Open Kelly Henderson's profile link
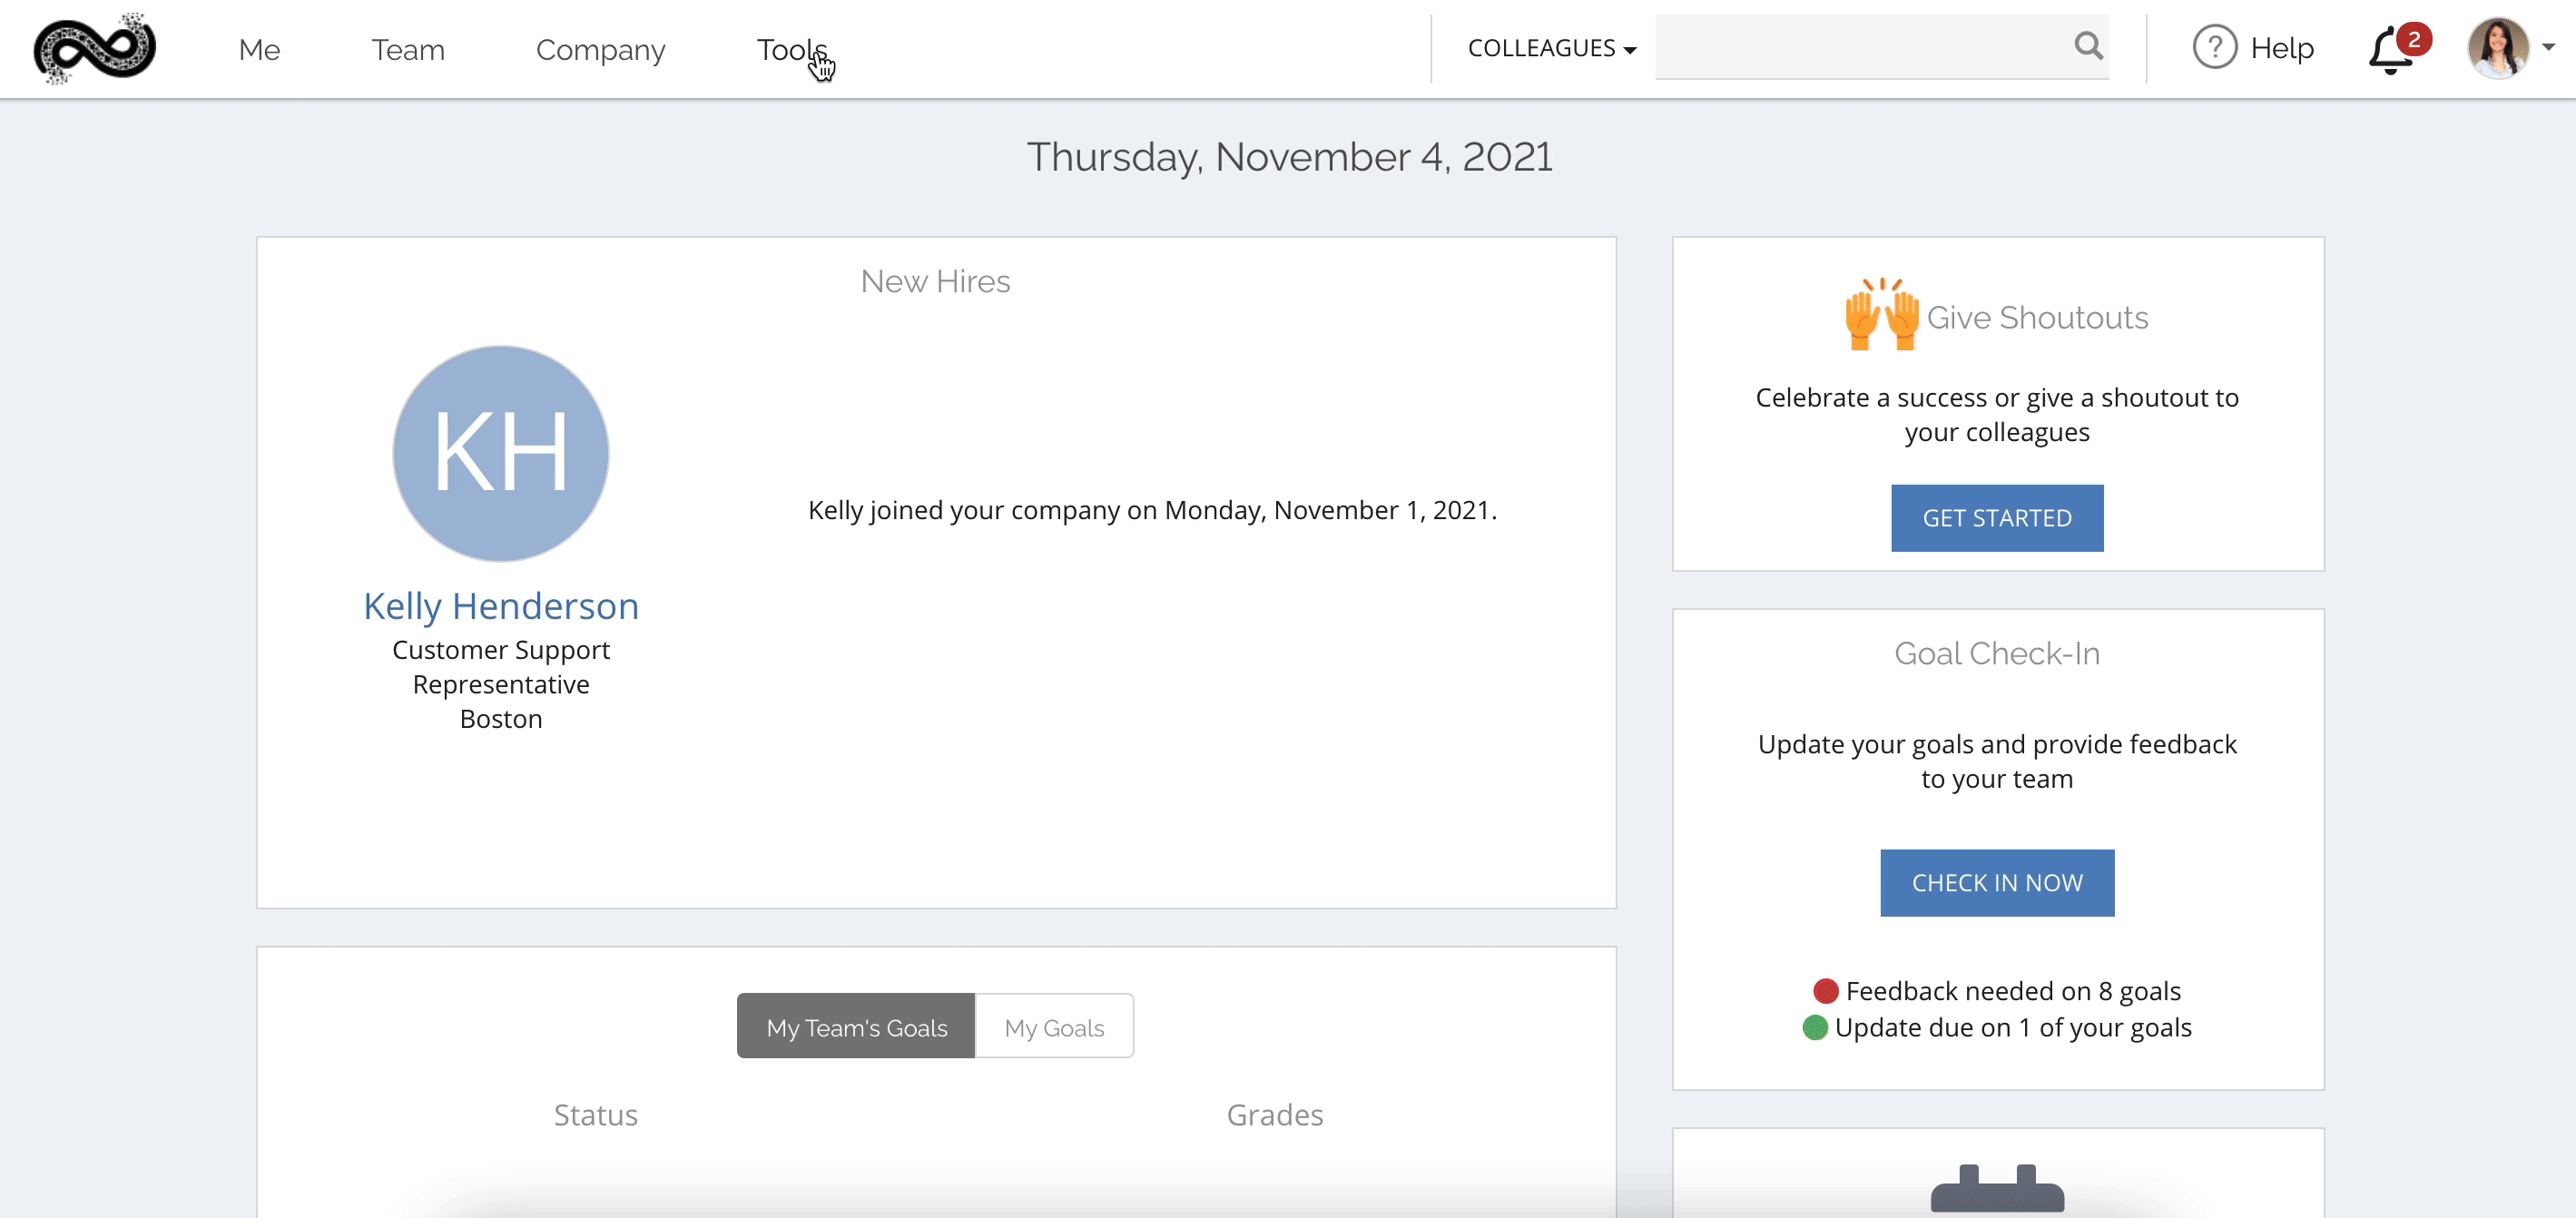The height and width of the screenshot is (1218, 2576). coord(501,606)
